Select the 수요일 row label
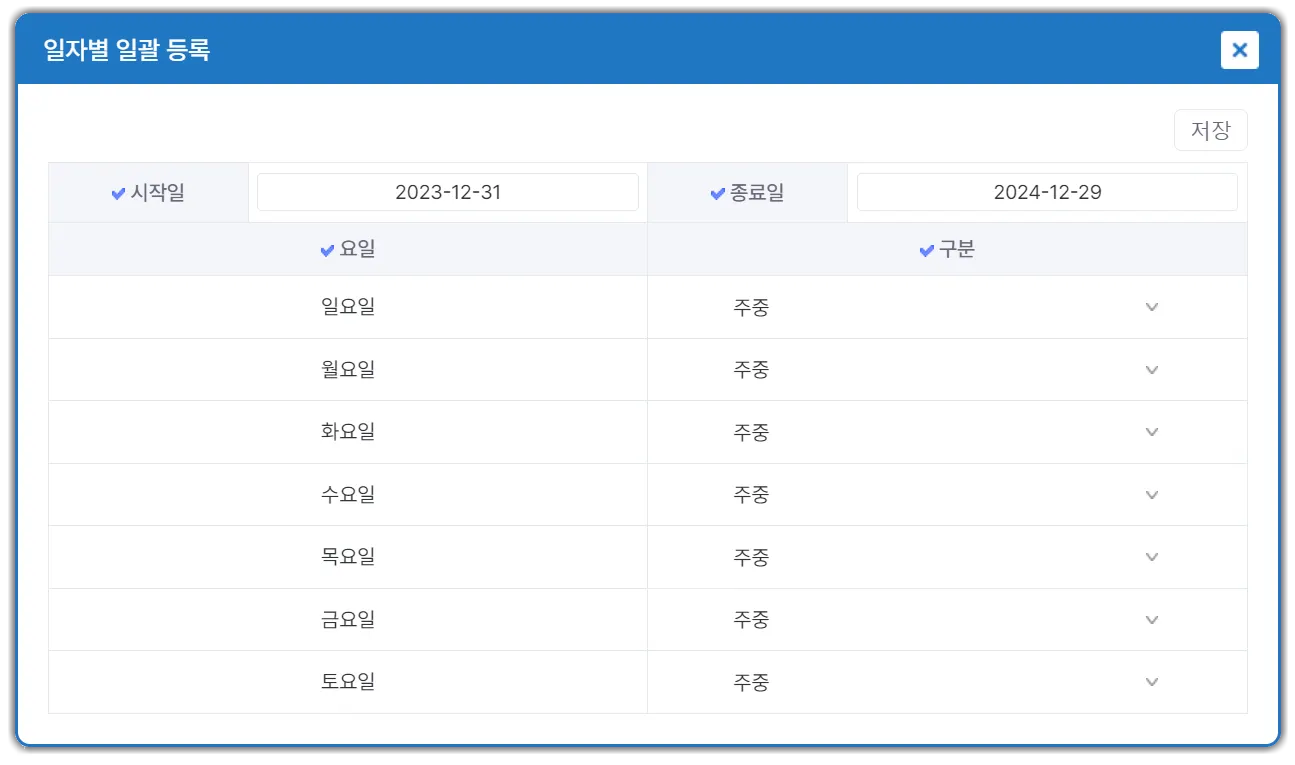The width and height of the screenshot is (1295, 765). click(x=348, y=495)
